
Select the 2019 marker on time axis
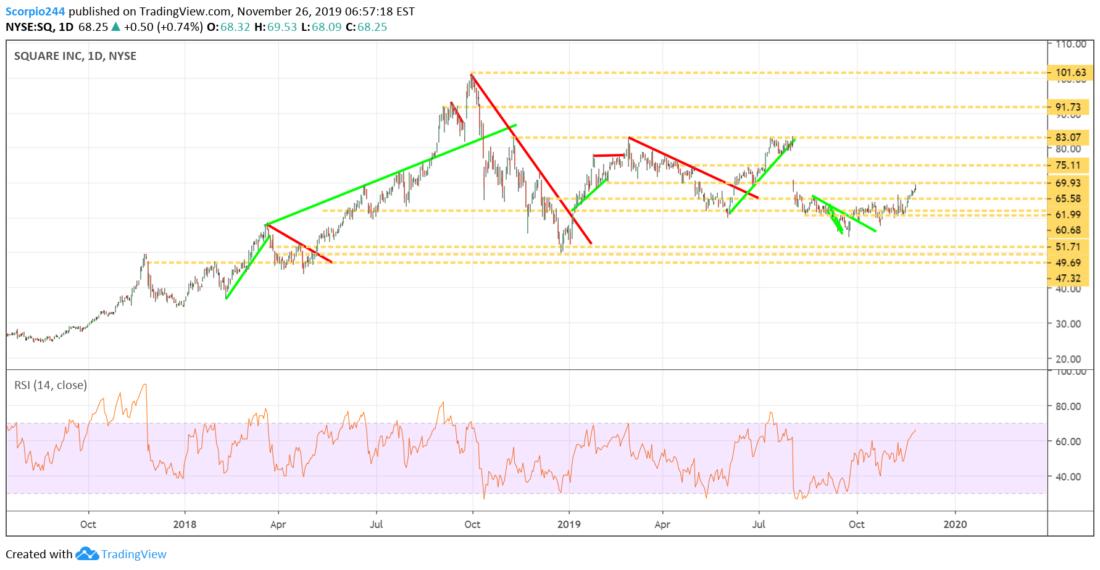(569, 524)
